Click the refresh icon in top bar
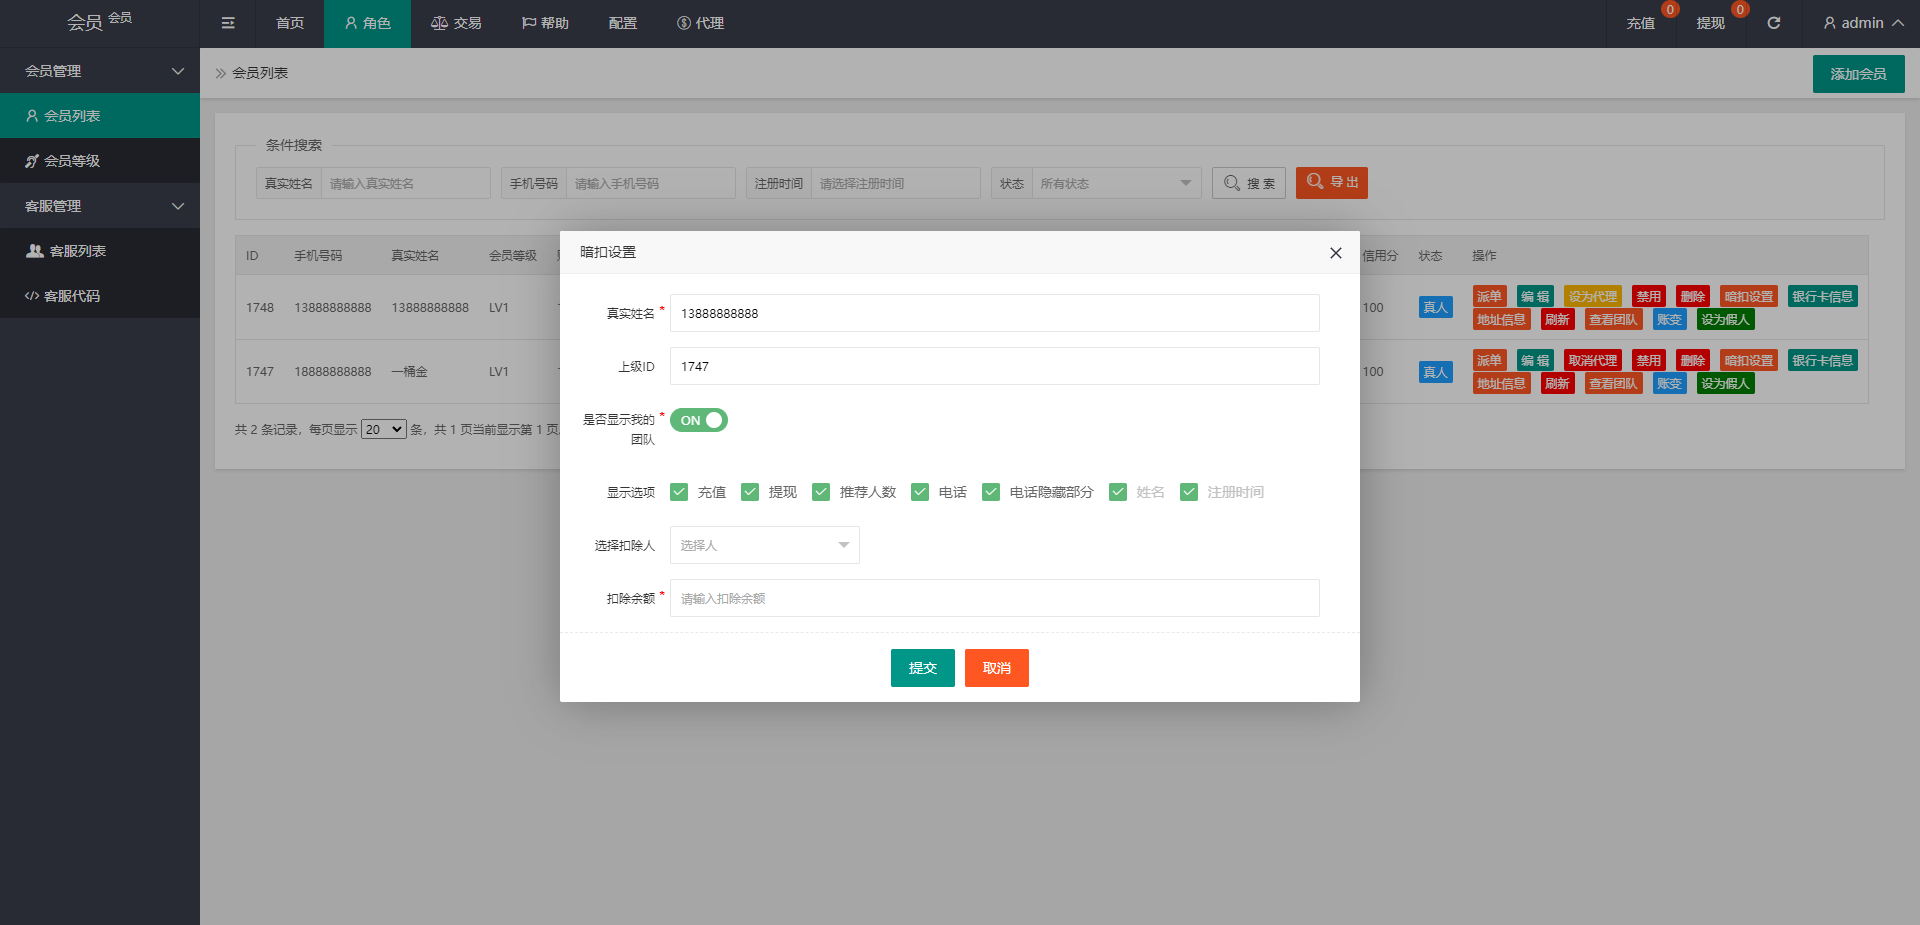 pyautogui.click(x=1773, y=23)
